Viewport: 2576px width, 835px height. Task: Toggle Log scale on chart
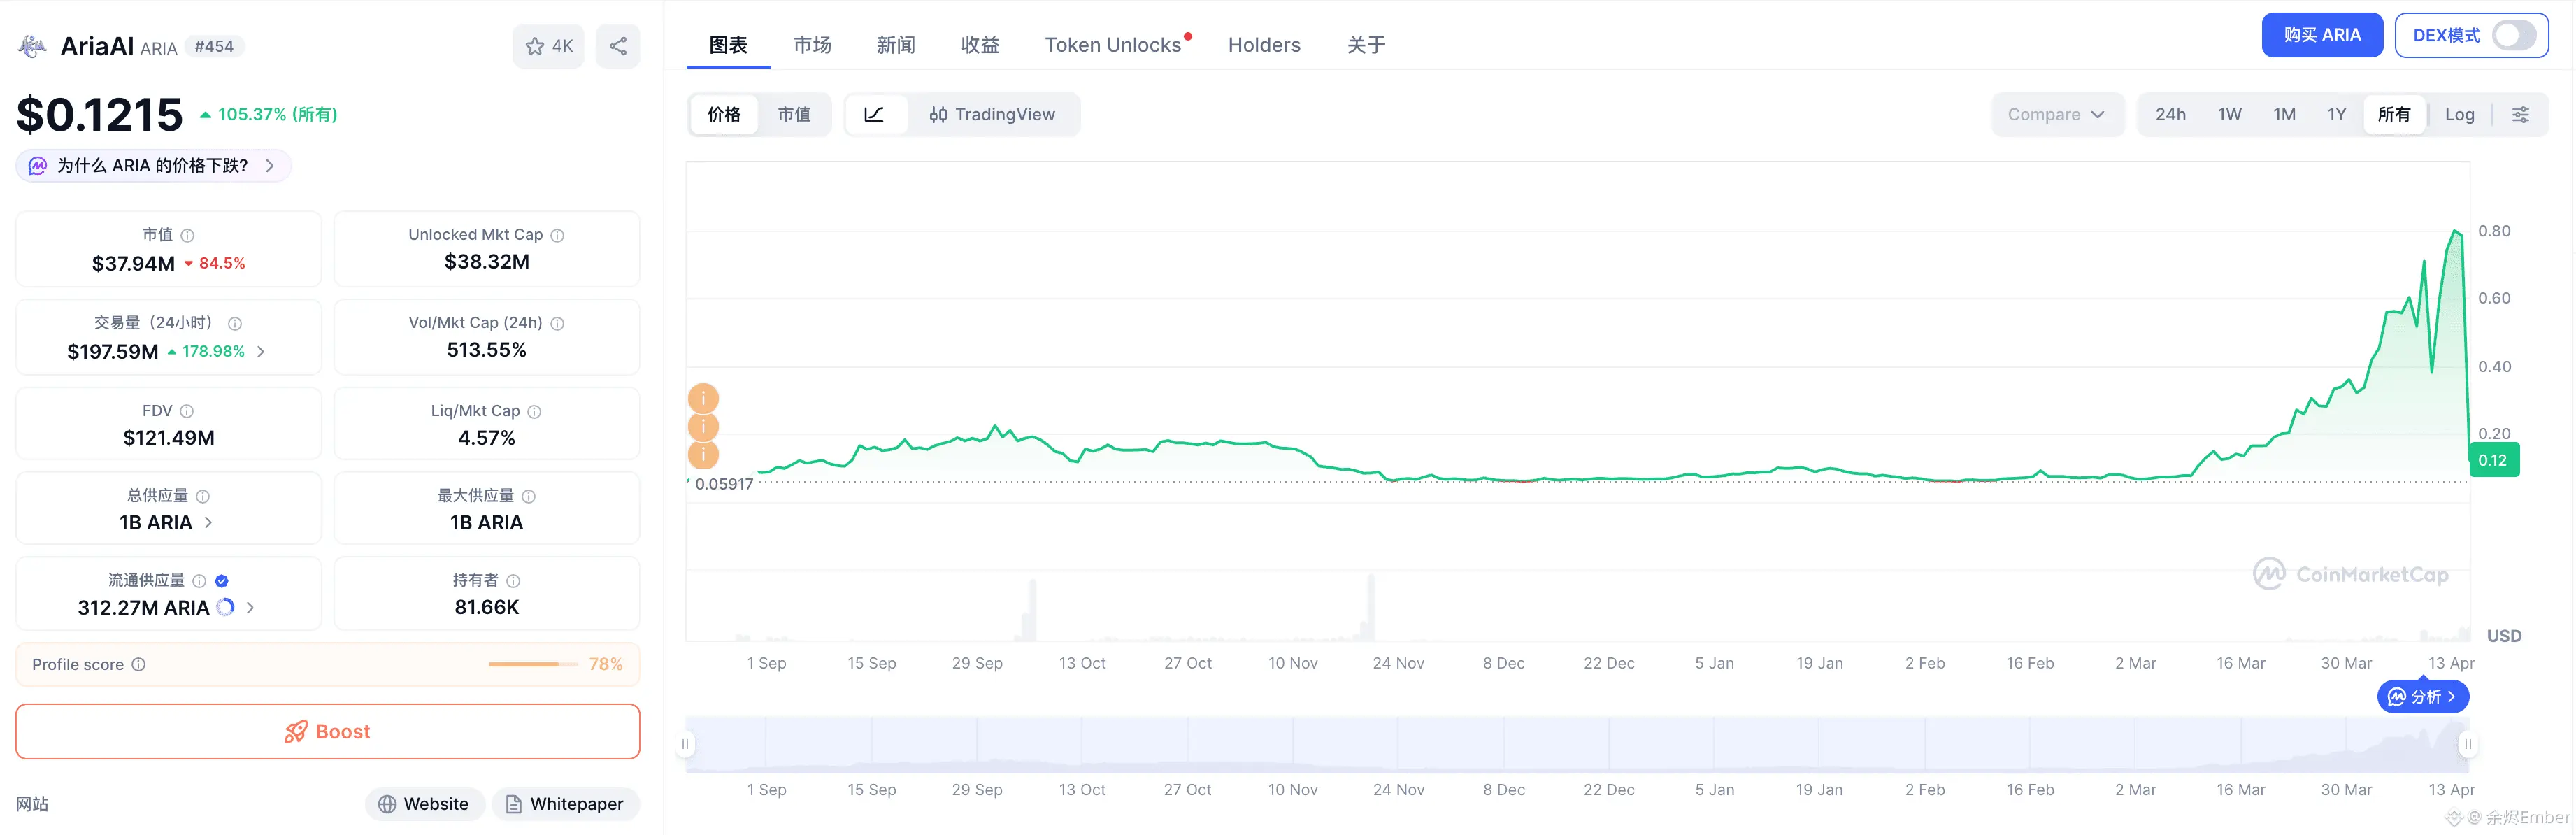coord(2459,114)
